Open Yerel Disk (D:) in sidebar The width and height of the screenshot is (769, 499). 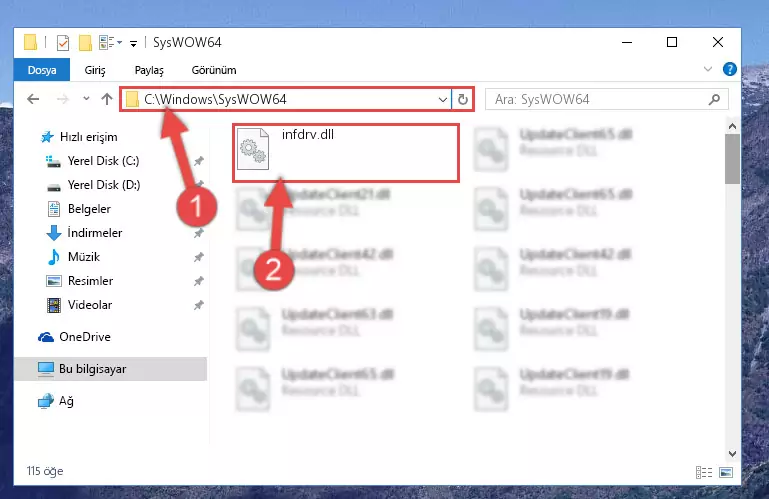click(x=104, y=185)
